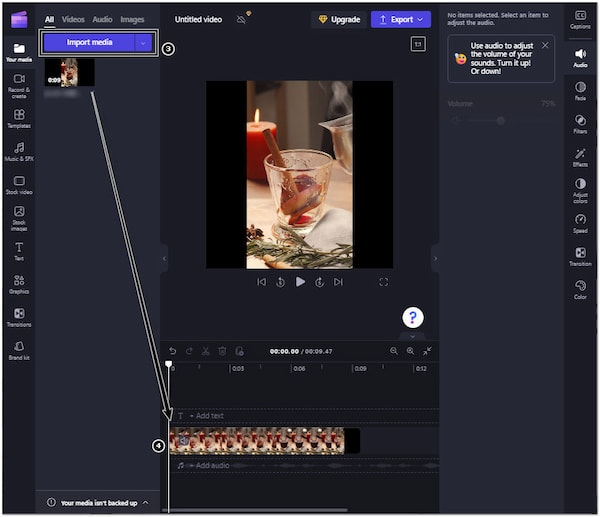Open the Audio properties tab

pos(580,58)
